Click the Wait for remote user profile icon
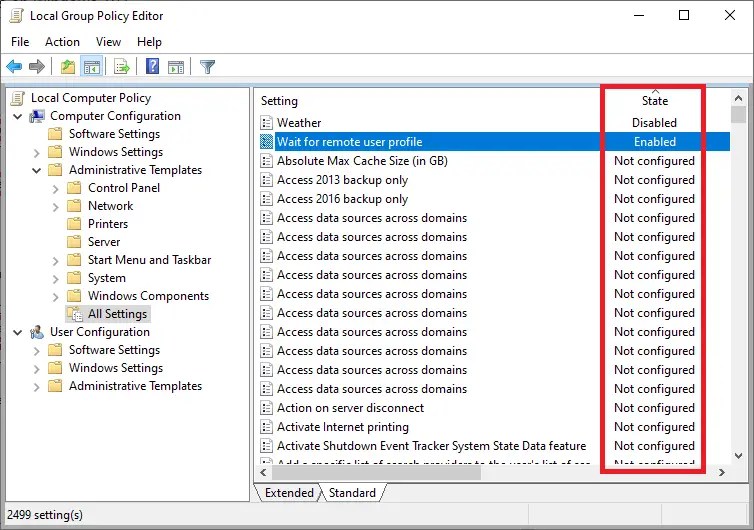 266,142
